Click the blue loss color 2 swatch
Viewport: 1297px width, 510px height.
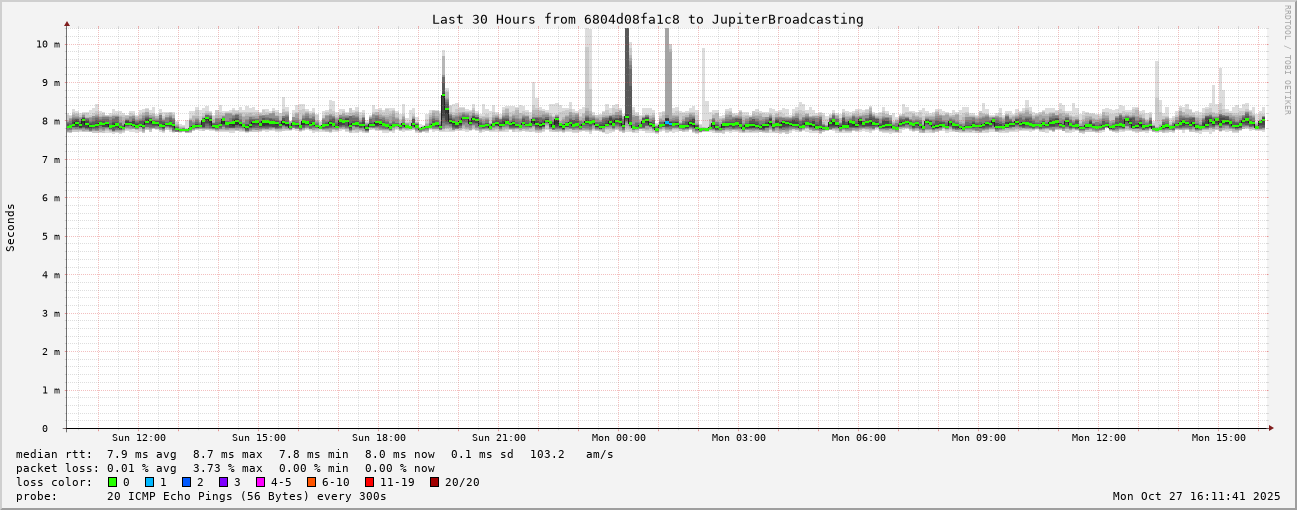pyautogui.click(x=186, y=482)
